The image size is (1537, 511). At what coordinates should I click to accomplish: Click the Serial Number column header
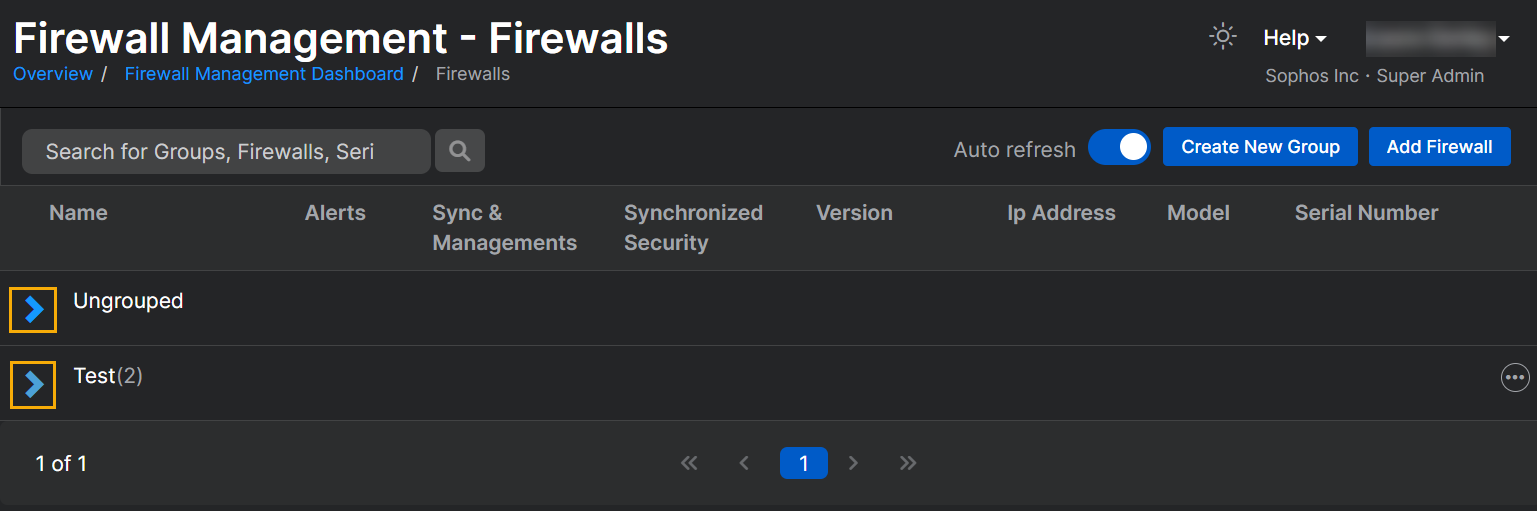(1366, 213)
